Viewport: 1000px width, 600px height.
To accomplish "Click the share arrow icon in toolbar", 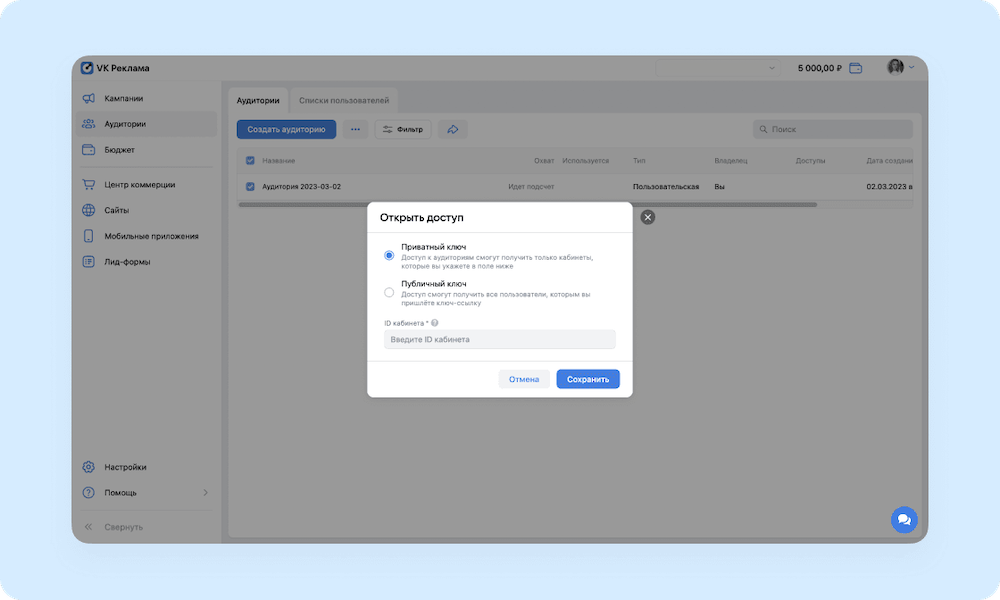I will click(x=453, y=129).
